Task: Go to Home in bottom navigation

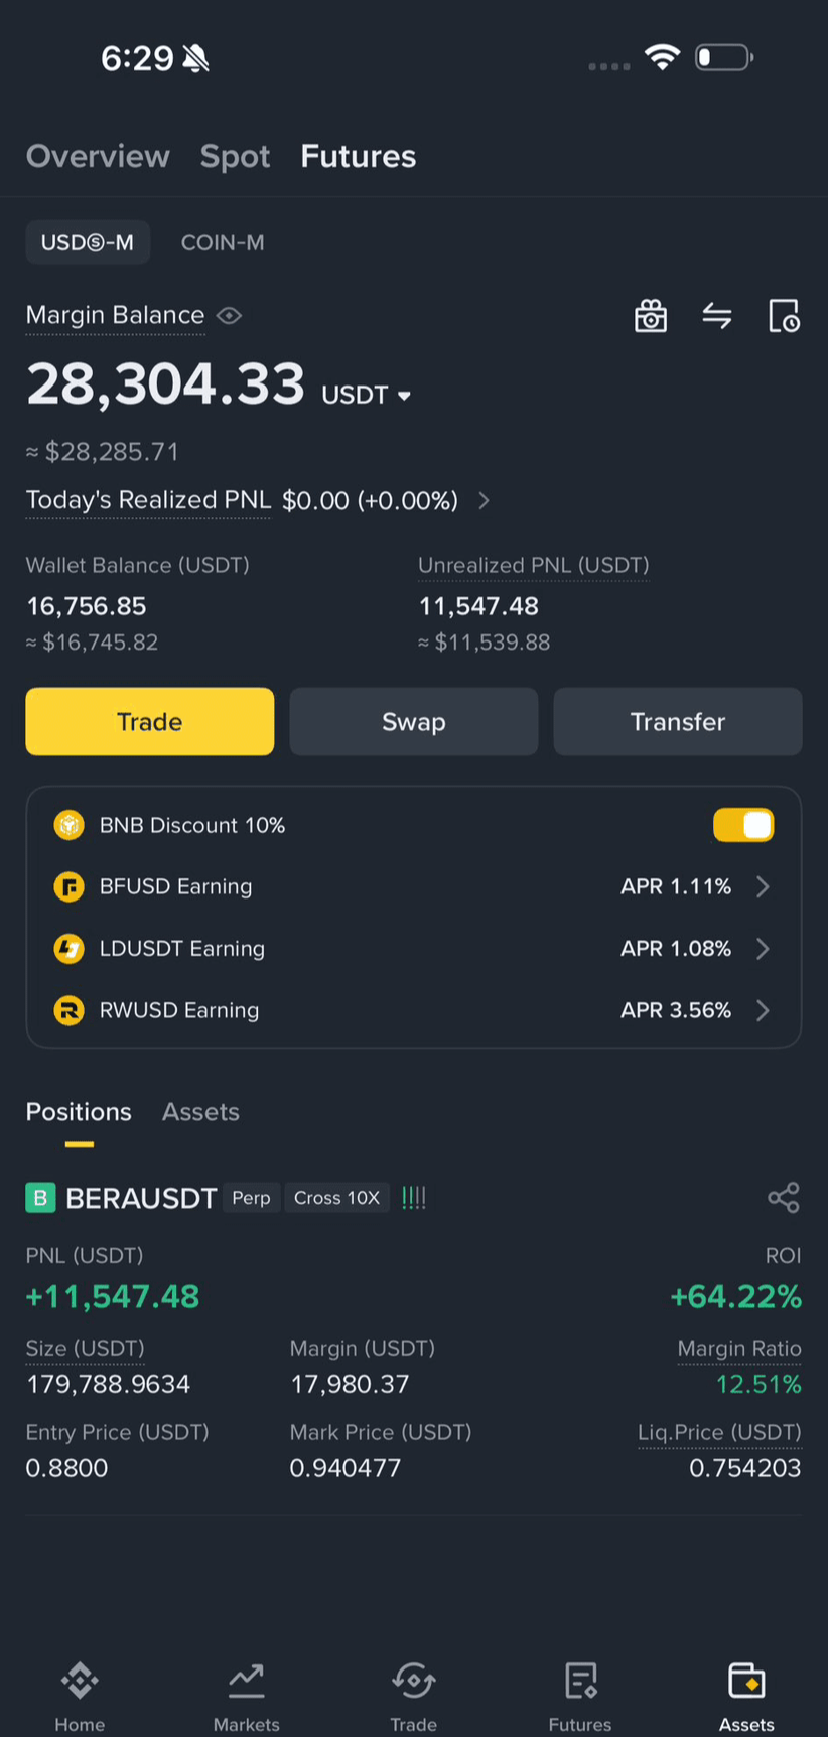Action: 80,1697
